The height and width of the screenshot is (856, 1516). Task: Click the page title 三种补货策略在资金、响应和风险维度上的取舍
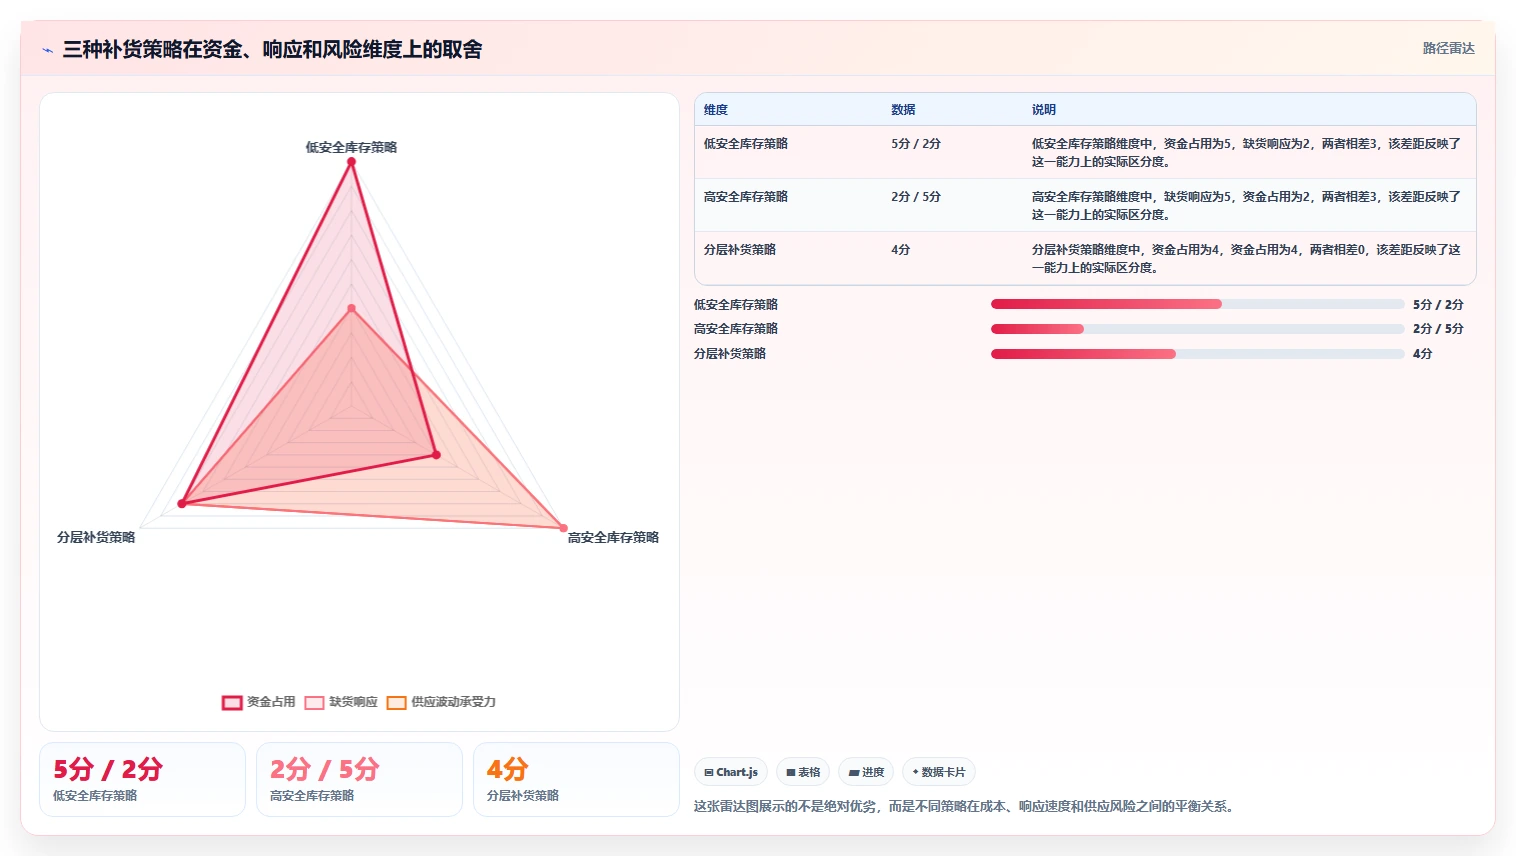pos(272,49)
